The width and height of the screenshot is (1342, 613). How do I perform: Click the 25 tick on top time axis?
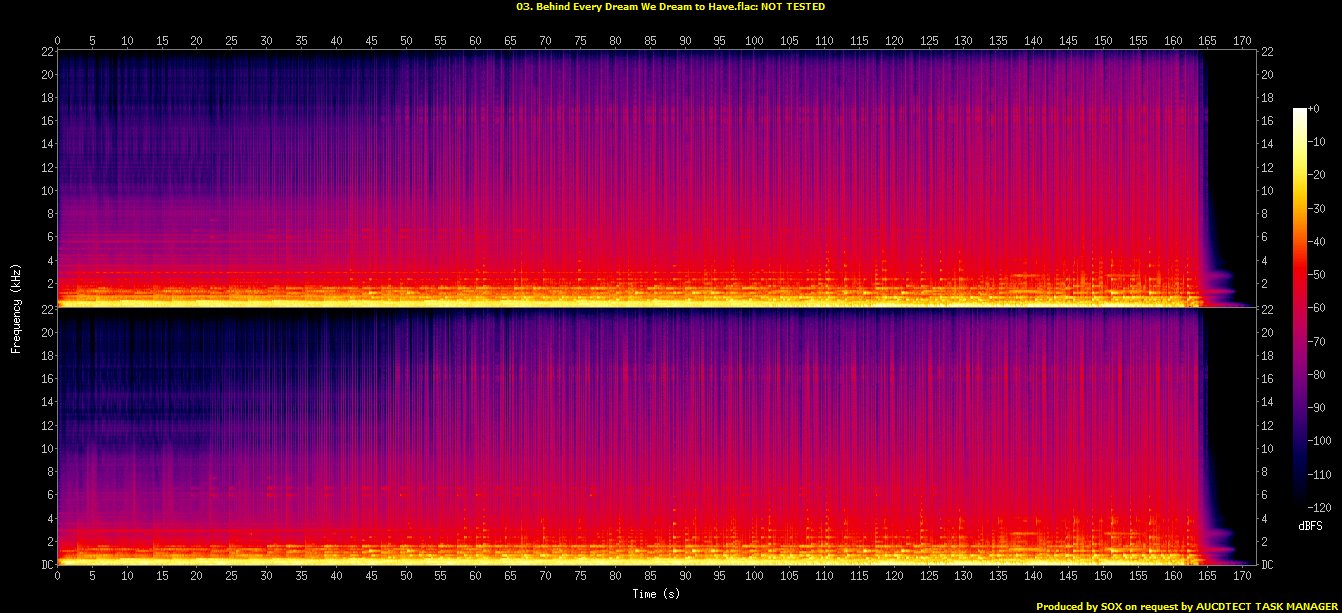pyautogui.click(x=232, y=41)
